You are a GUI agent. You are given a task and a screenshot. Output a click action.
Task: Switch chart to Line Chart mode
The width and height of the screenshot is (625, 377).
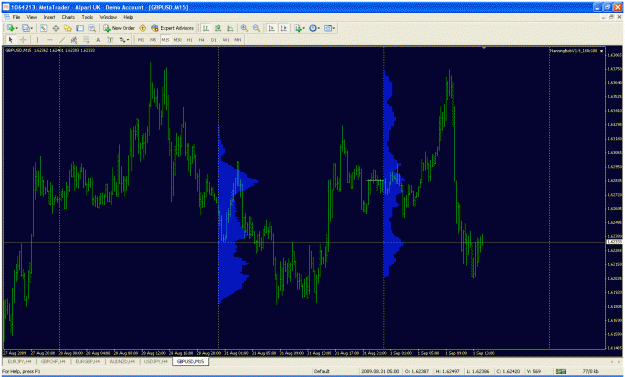pyautogui.click(x=230, y=28)
